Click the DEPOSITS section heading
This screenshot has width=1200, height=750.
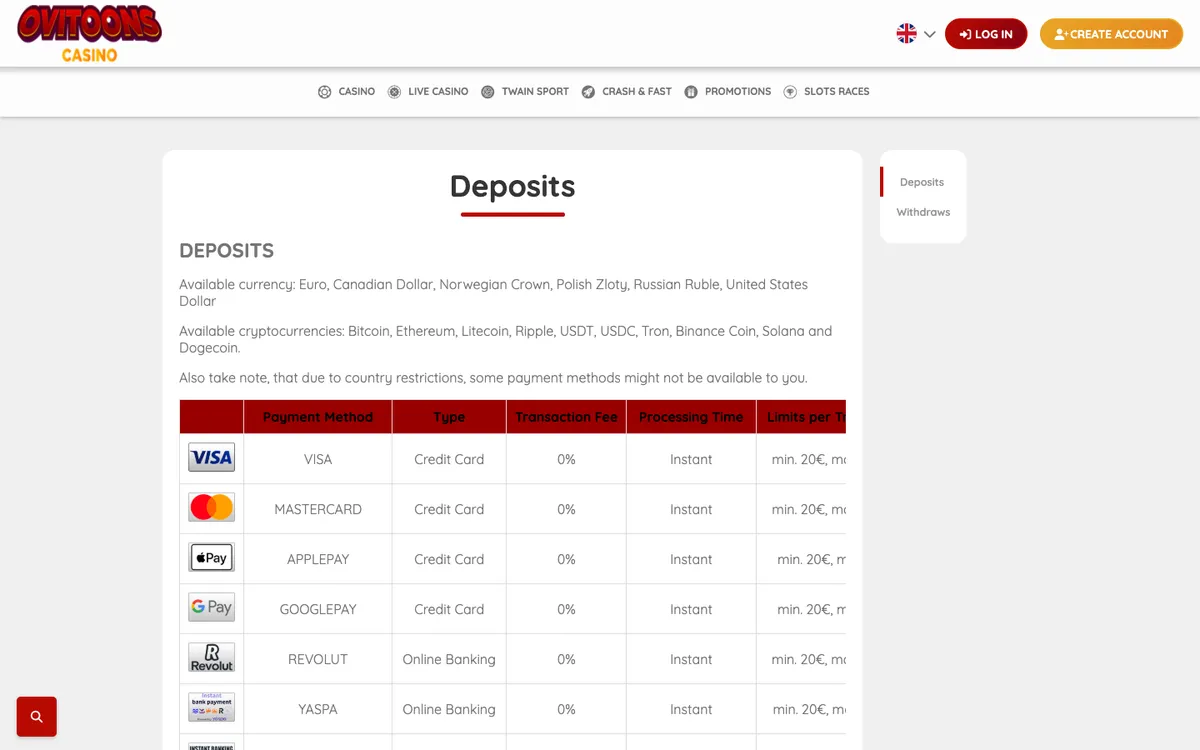pyautogui.click(x=227, y=251)
